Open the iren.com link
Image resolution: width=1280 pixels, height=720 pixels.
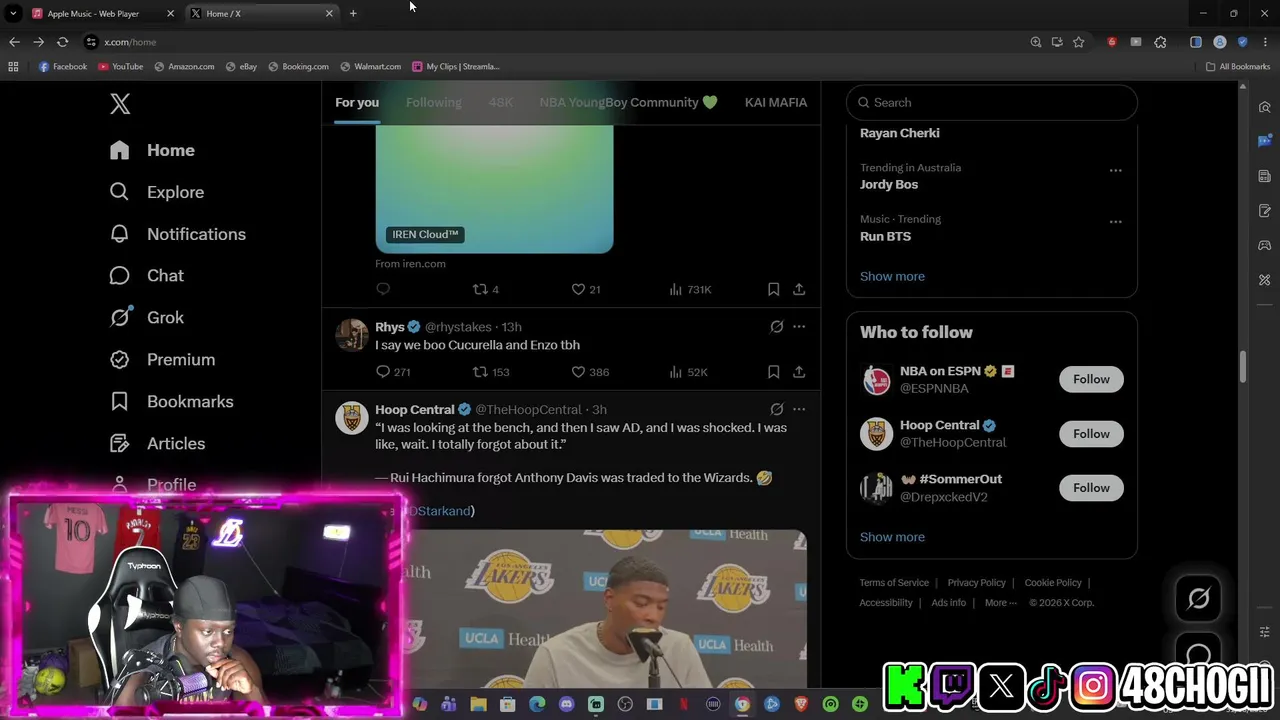click(x=410, y=264)
